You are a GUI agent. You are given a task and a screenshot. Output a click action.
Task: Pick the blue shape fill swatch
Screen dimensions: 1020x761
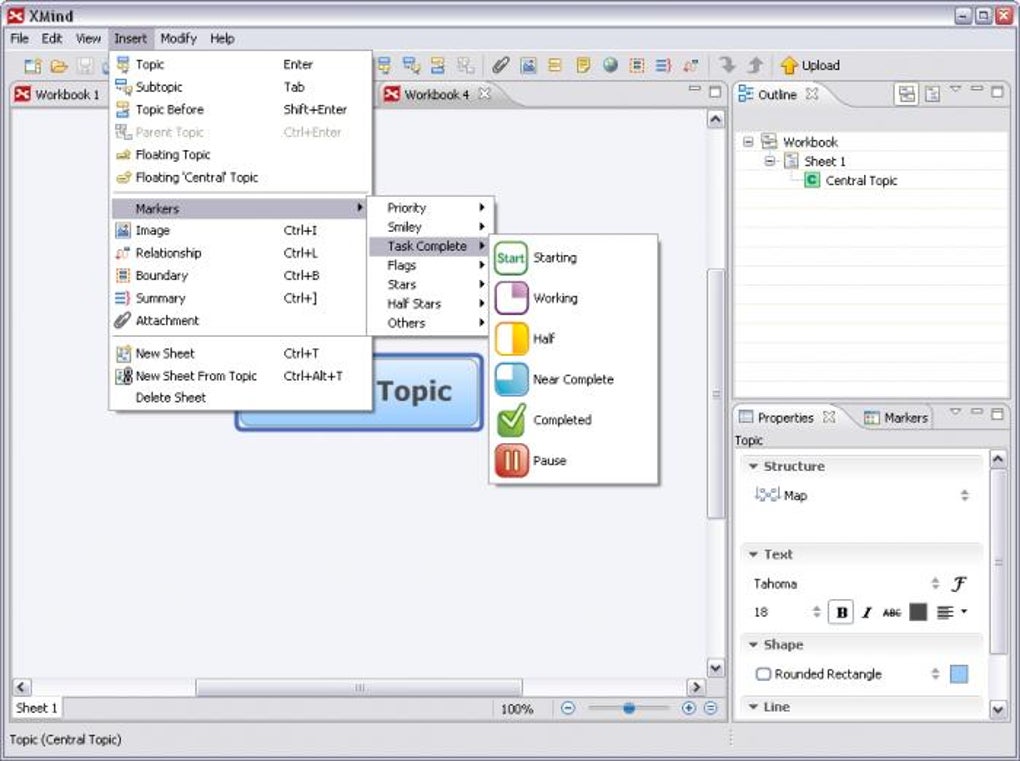959,674
